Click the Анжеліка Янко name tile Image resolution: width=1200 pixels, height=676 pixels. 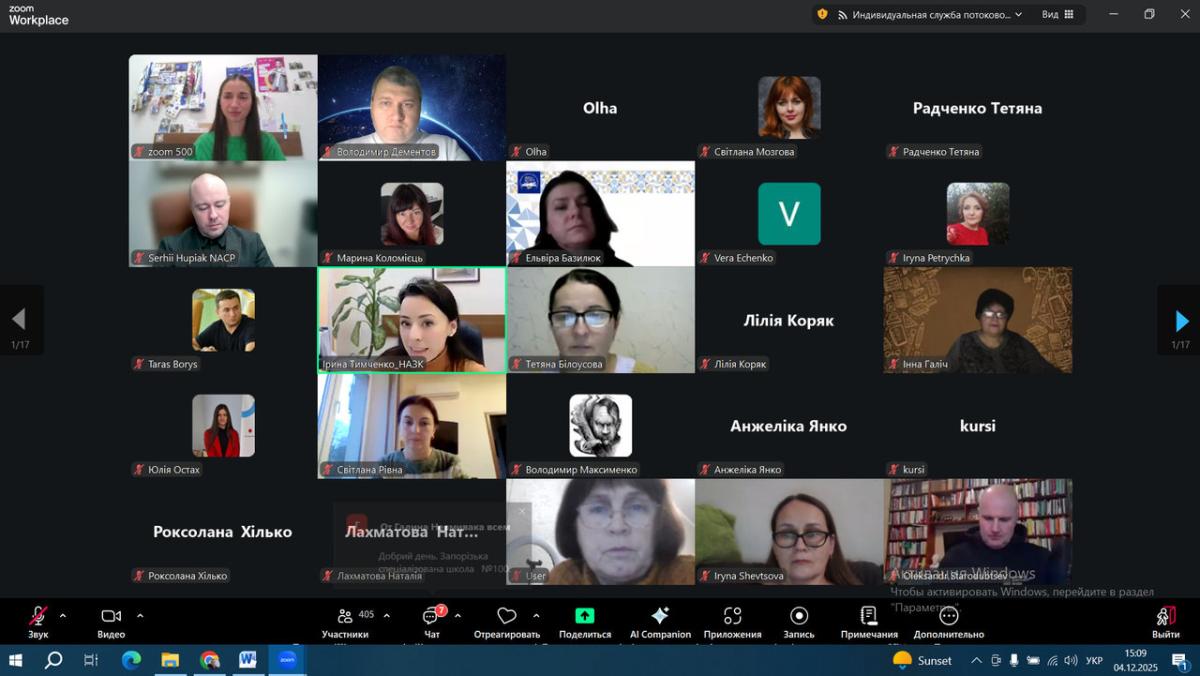pos(789,426)
